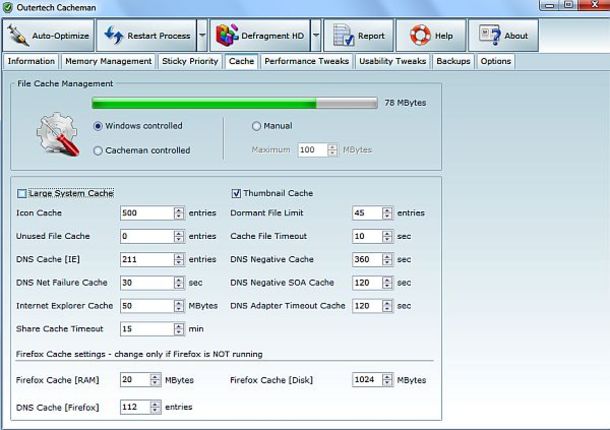Open Usability Tweaks tab
610x430 pixels.
click(x=393, y=61)
